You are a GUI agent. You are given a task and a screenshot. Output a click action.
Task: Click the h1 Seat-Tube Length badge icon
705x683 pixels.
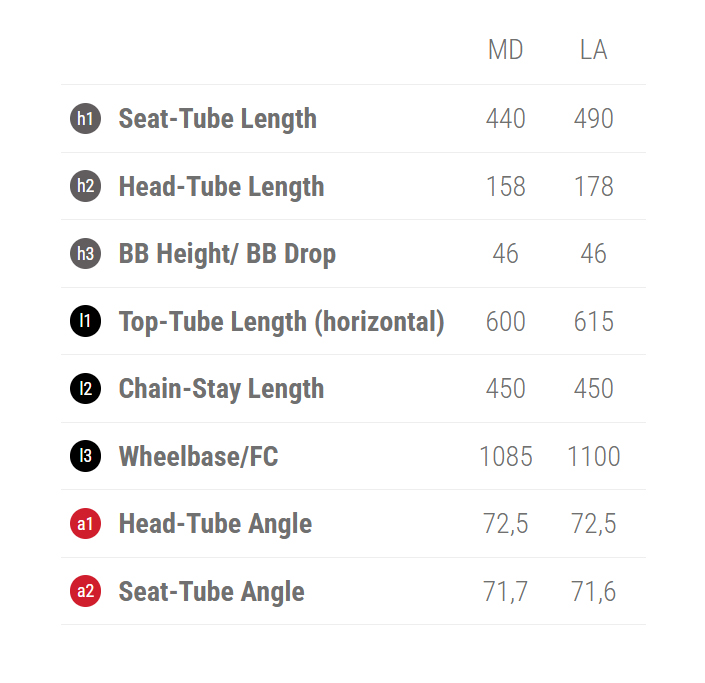tap(86, 119)
